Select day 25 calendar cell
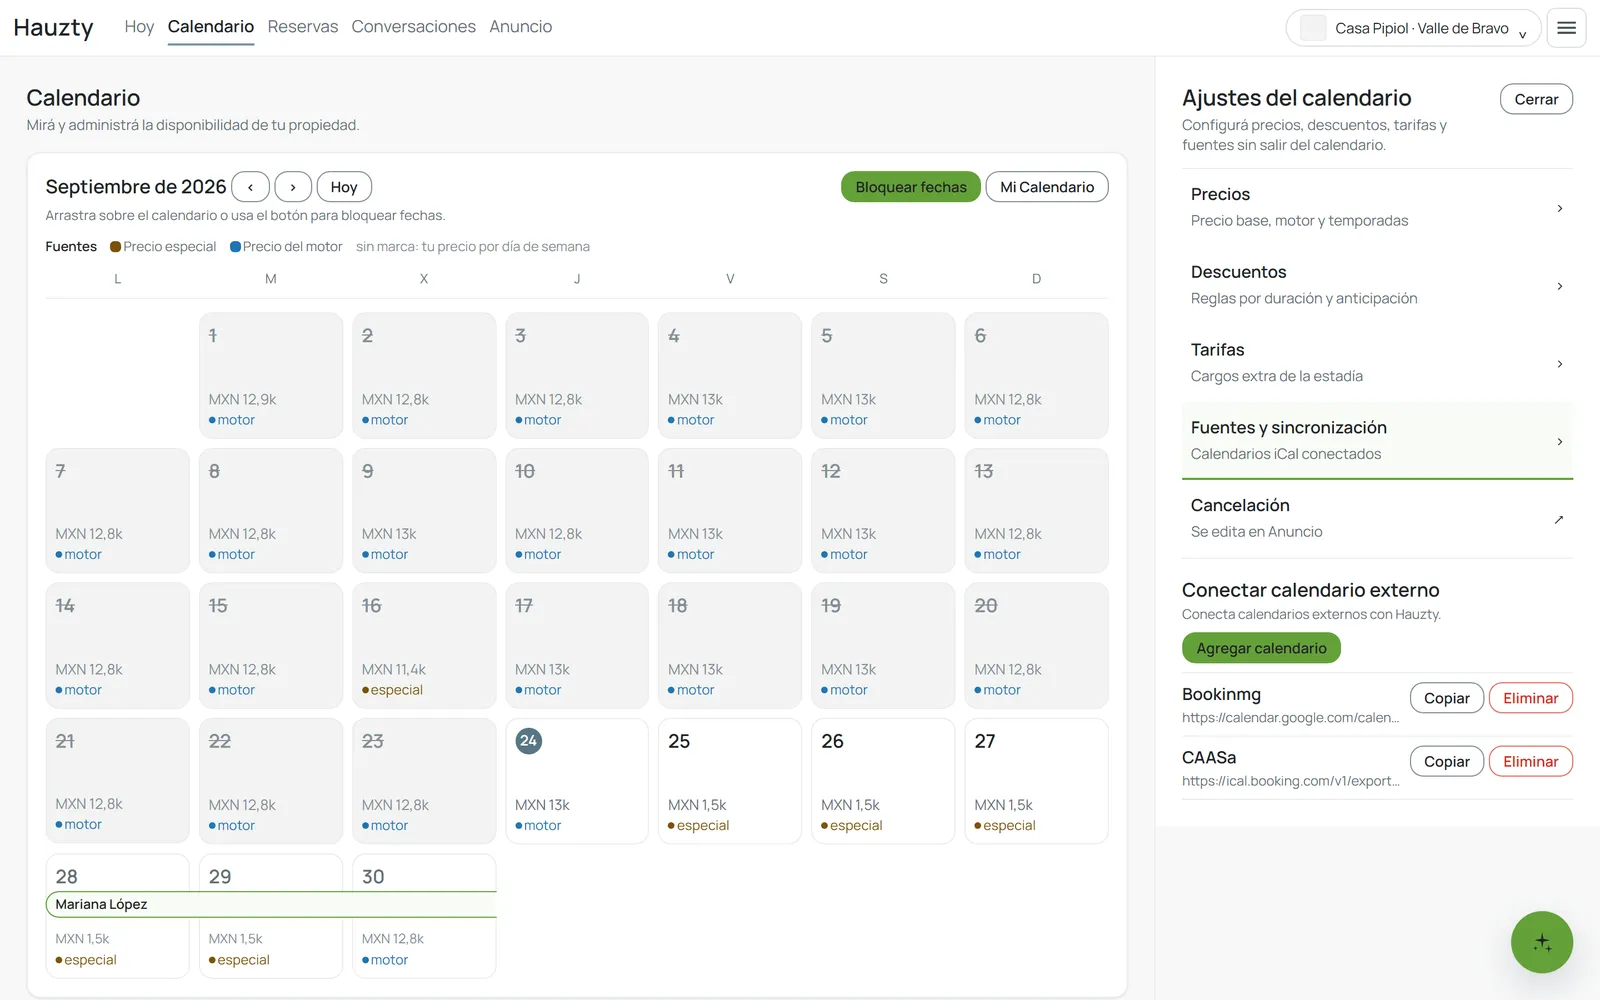 point(730,781)
